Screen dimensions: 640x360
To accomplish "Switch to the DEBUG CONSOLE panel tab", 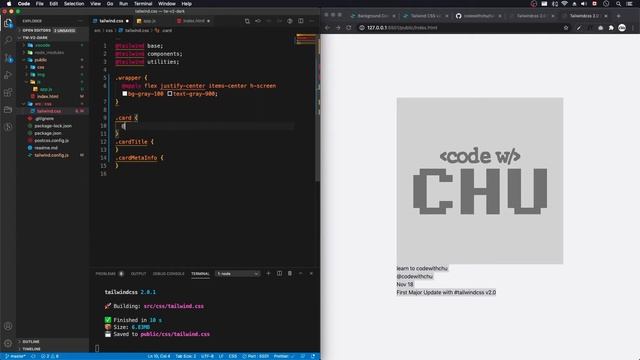I will point(169,273).
